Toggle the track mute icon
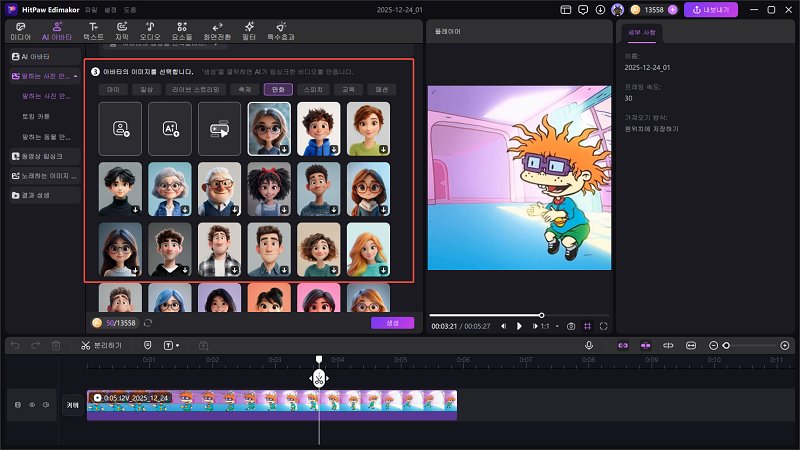 [45, 405]
